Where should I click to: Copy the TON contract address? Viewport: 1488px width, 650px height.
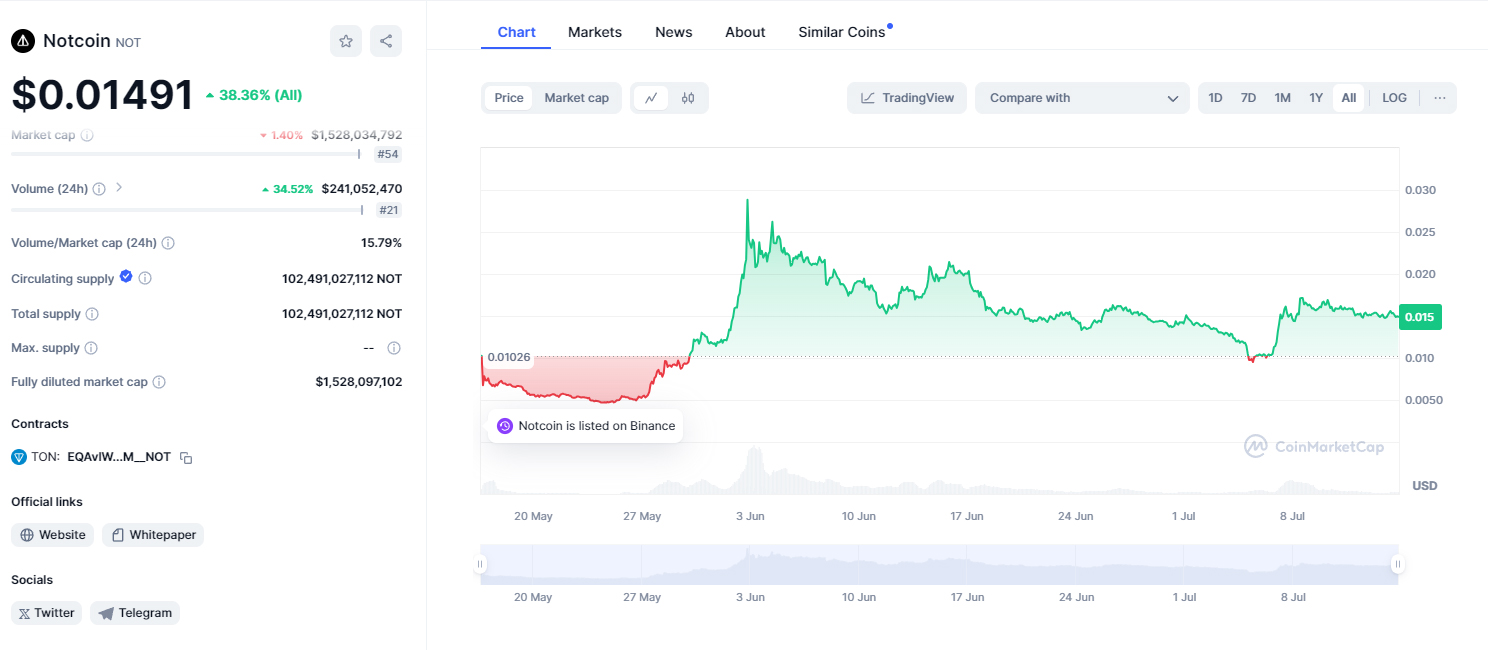[186, 457]
